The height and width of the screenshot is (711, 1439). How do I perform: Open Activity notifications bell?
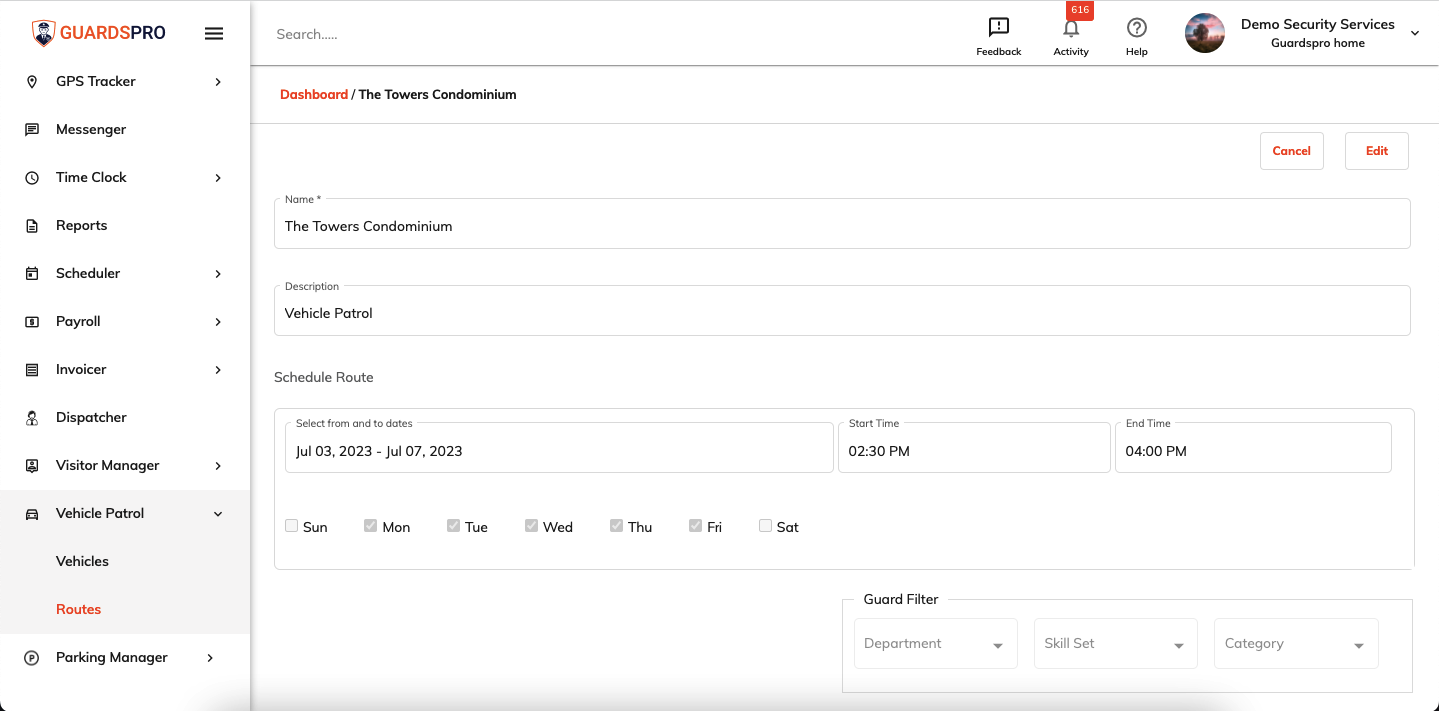(x=1071, y=28)
